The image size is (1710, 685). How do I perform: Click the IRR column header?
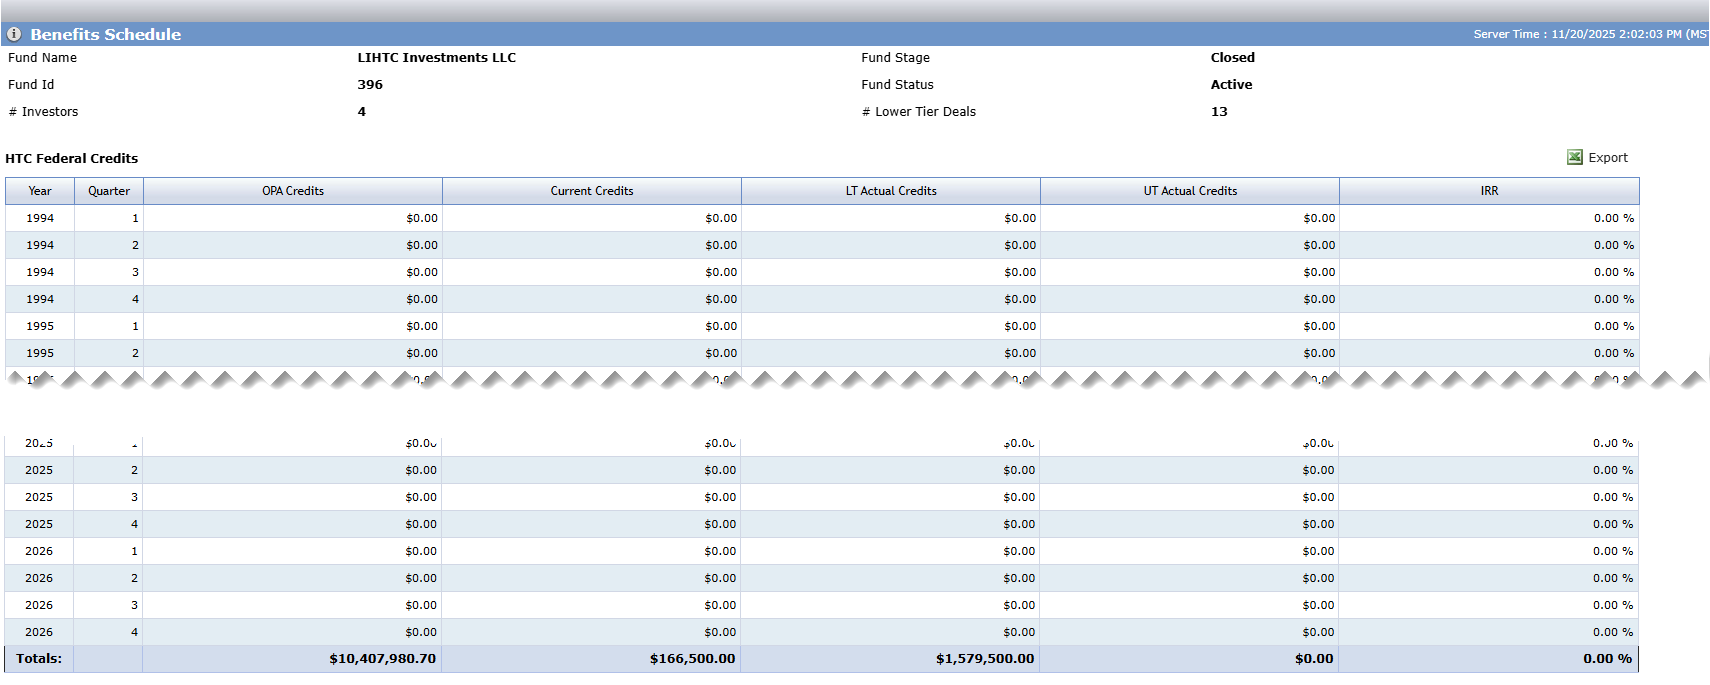[x=1489, y=191]
